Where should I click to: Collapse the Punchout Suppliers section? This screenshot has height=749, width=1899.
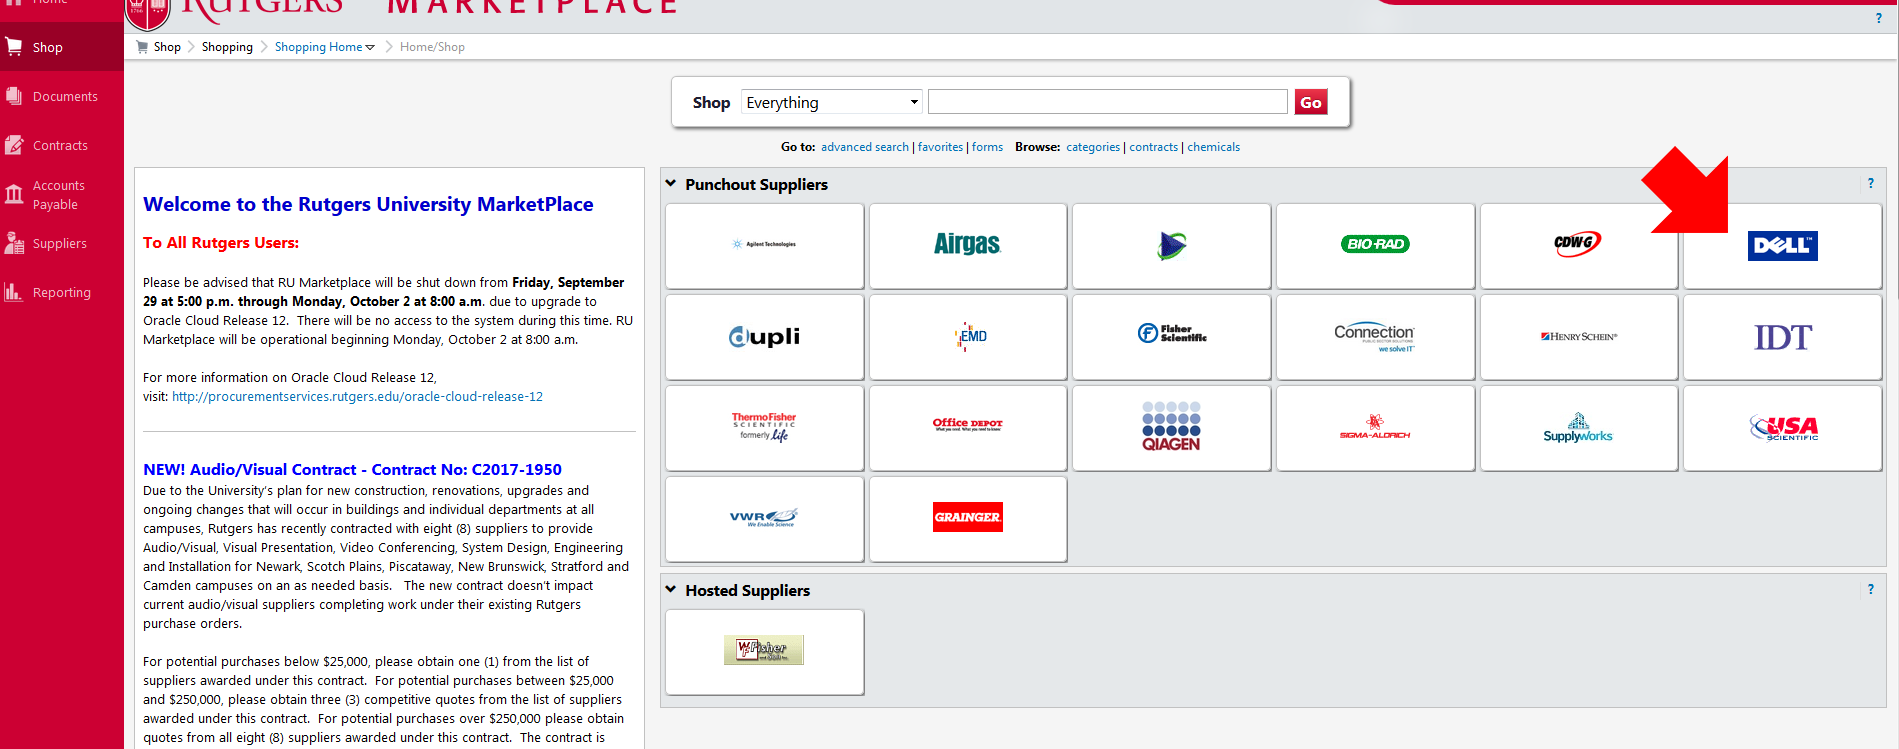pos(671,184)
